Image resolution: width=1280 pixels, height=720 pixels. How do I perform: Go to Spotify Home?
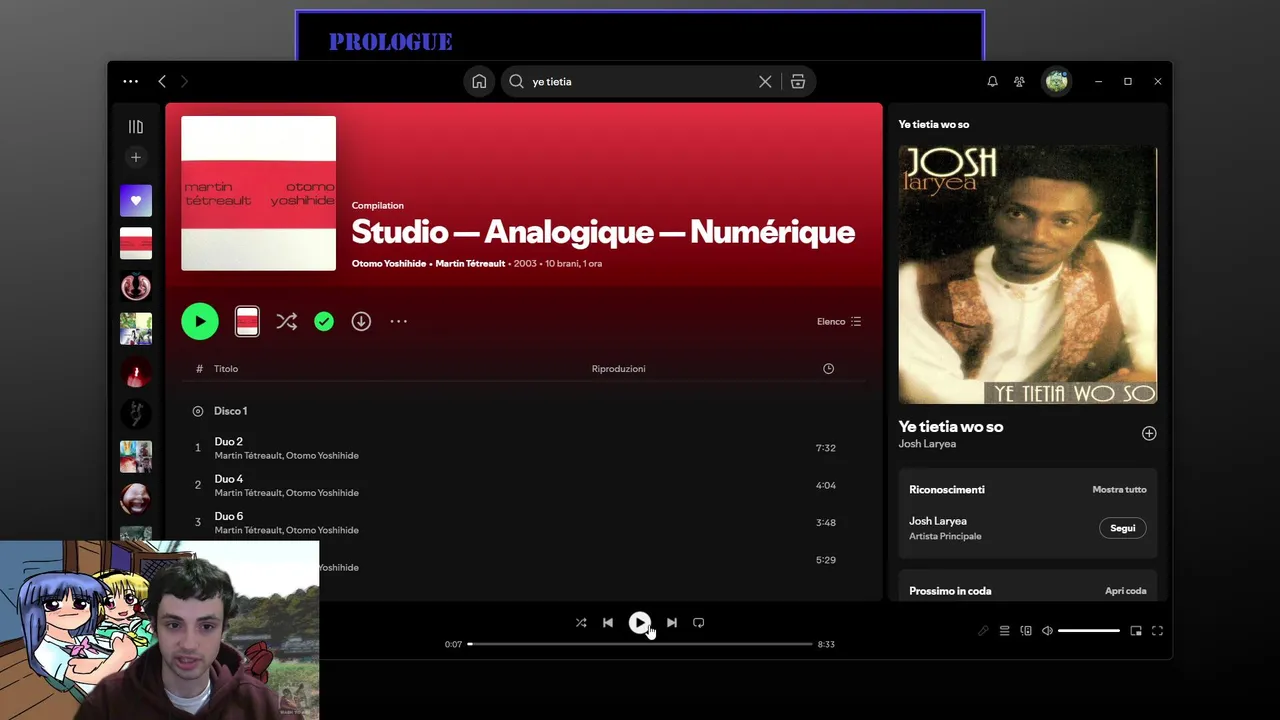pos(479,82)
